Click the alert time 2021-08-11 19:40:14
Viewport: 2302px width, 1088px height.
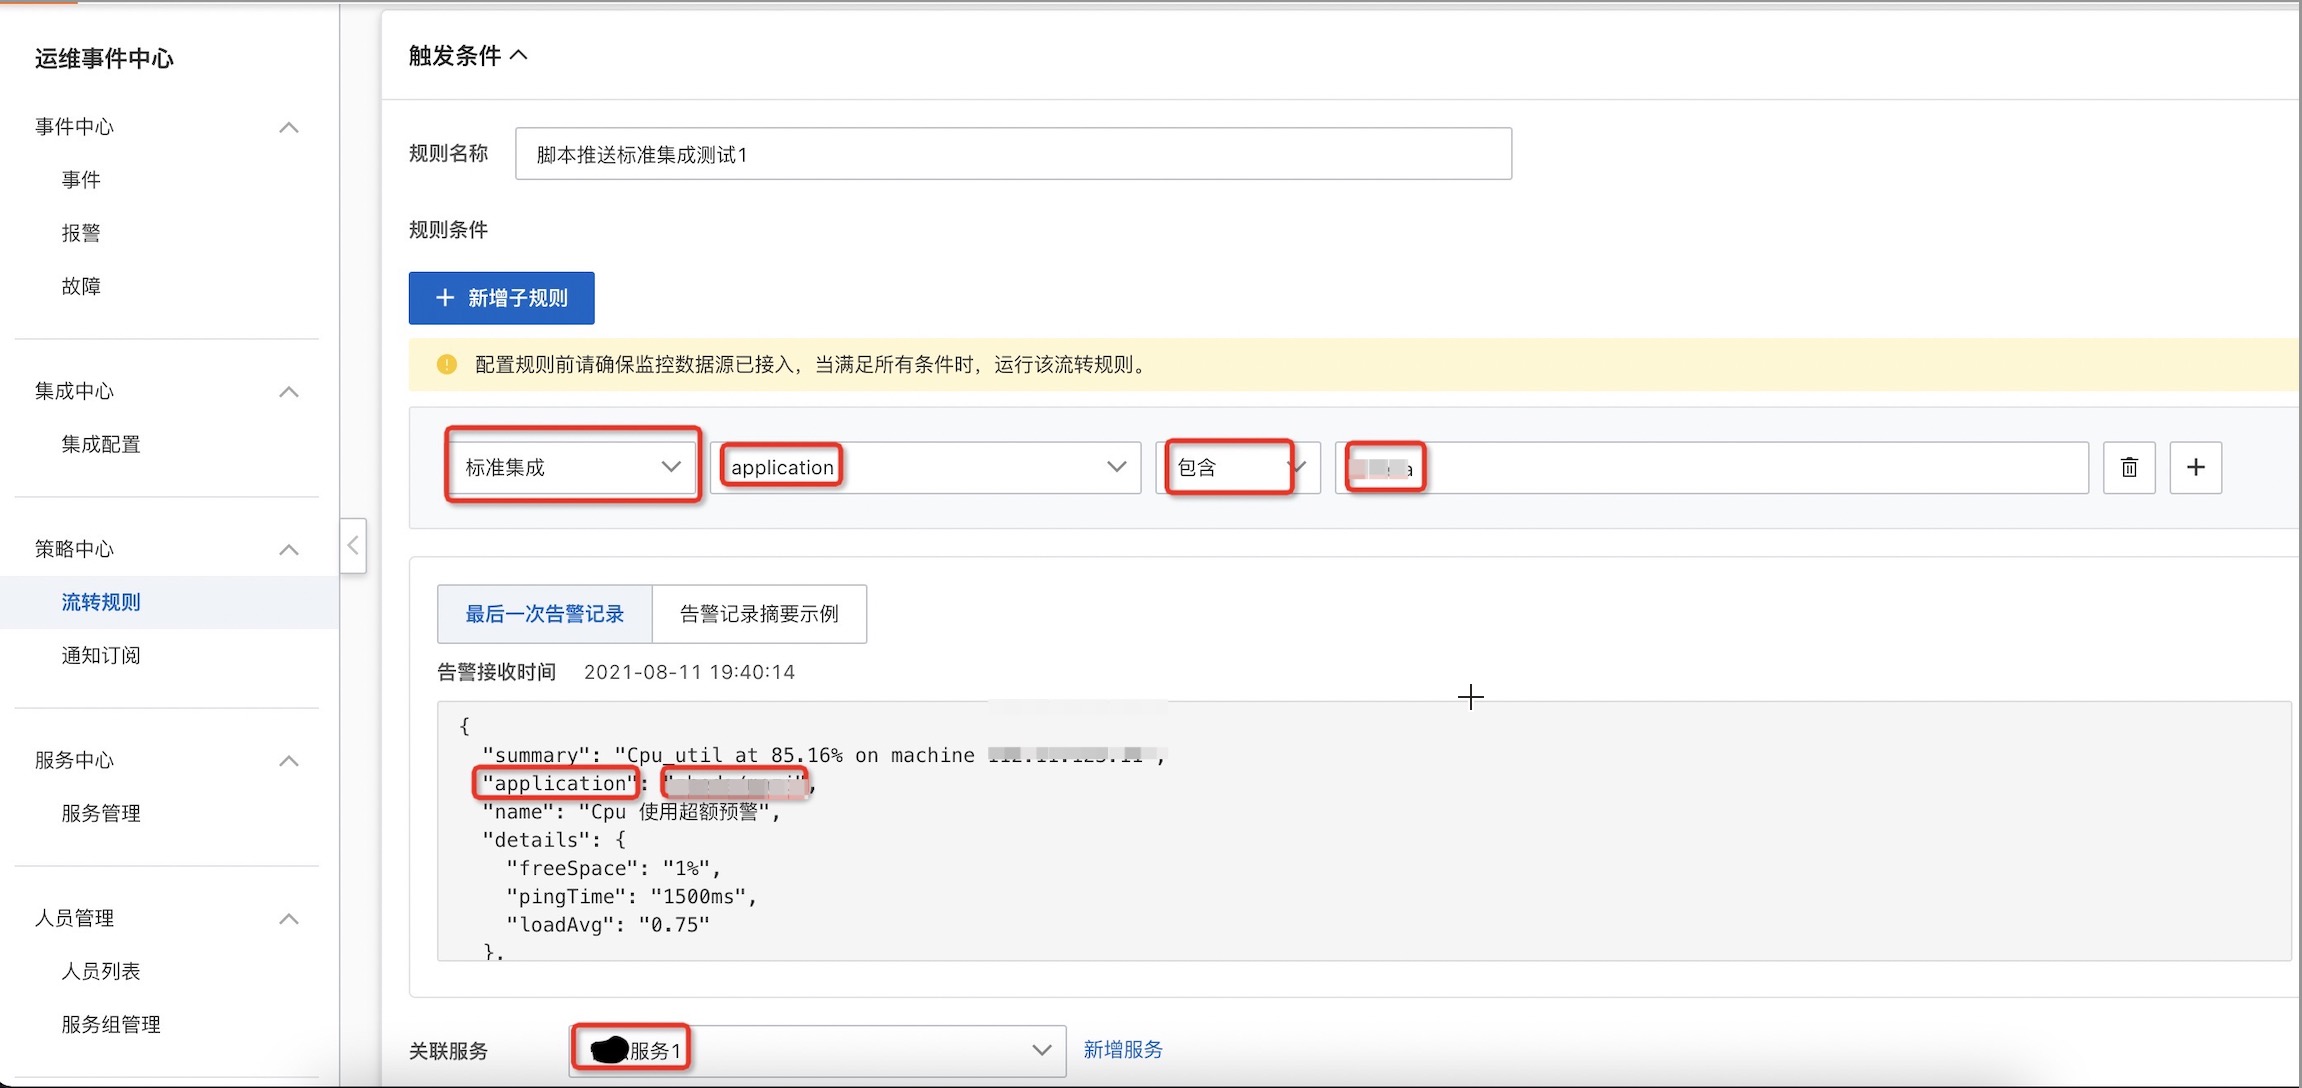tap(690, 672)
